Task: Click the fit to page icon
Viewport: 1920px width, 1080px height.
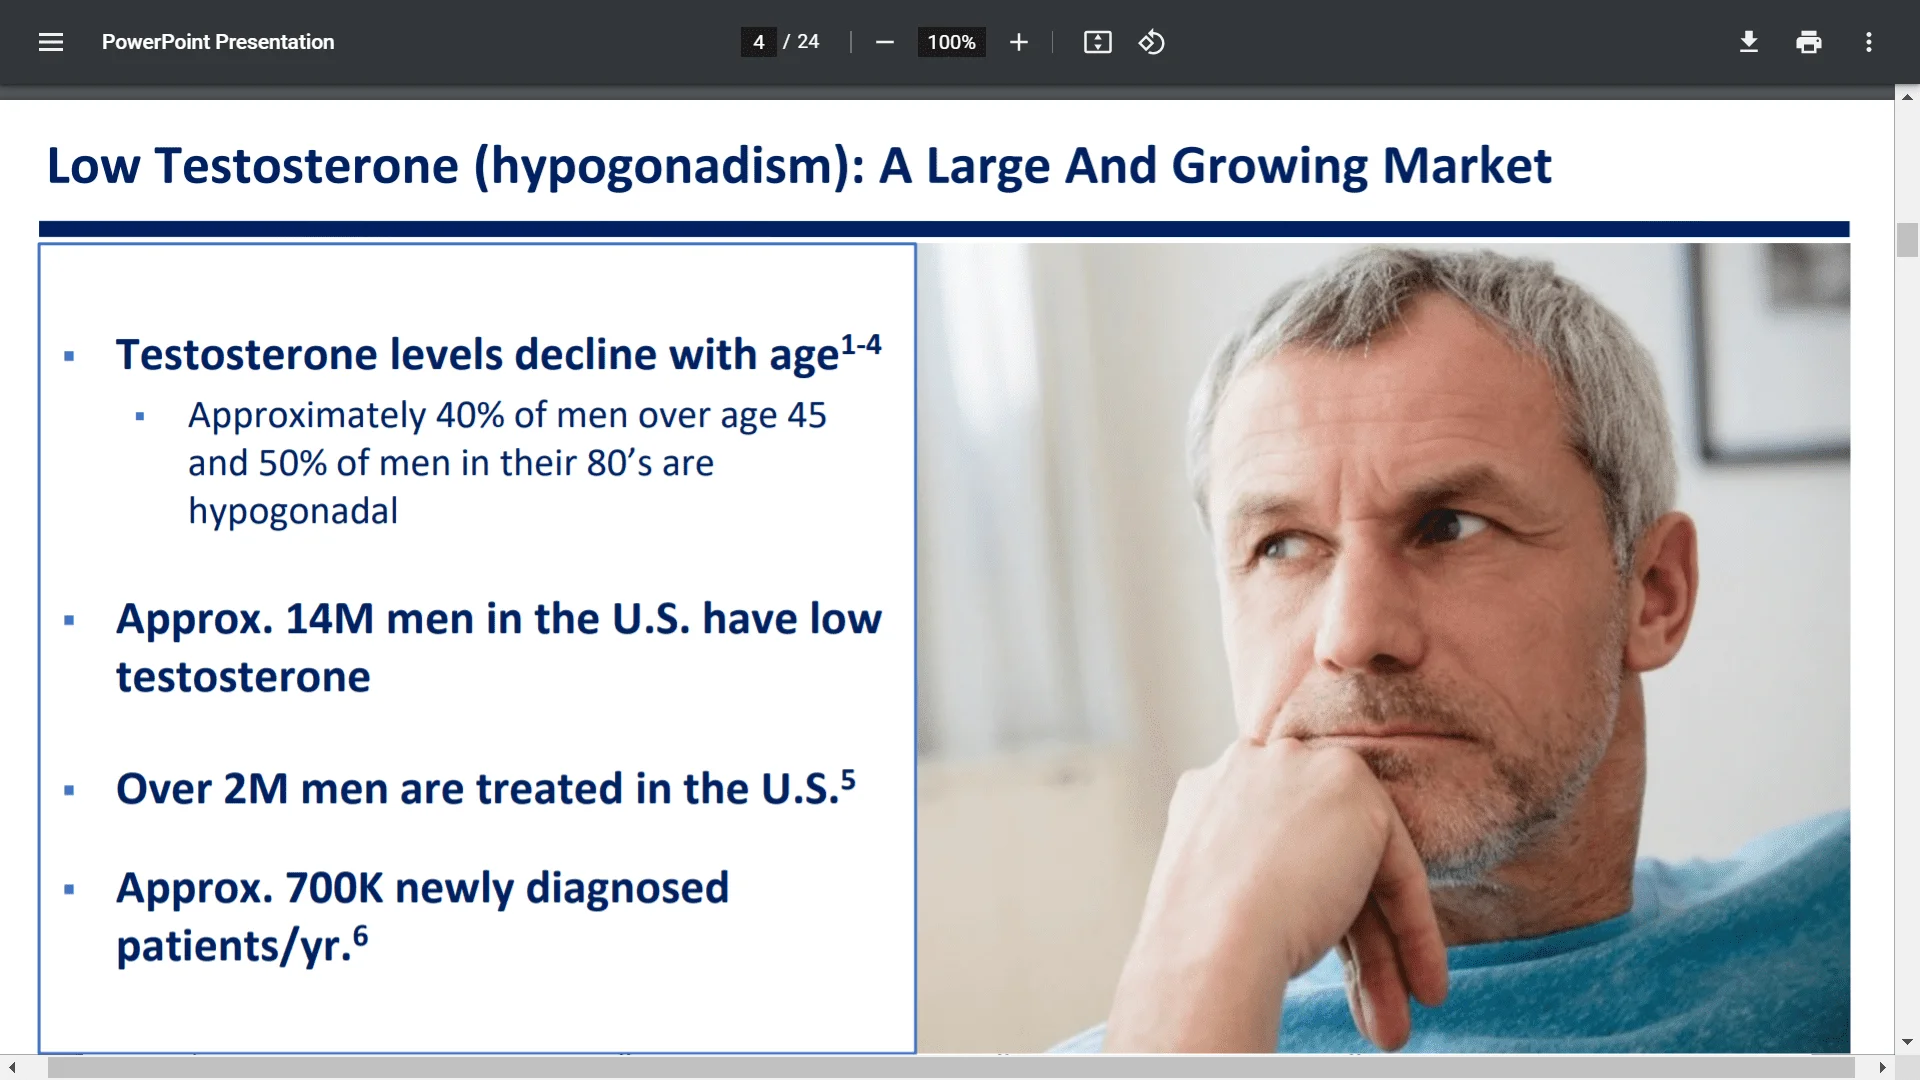Action: pos(1097,42)
